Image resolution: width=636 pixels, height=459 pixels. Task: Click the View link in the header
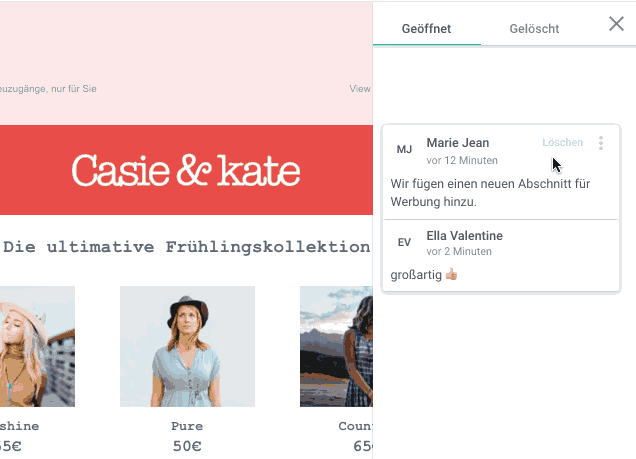360,89
